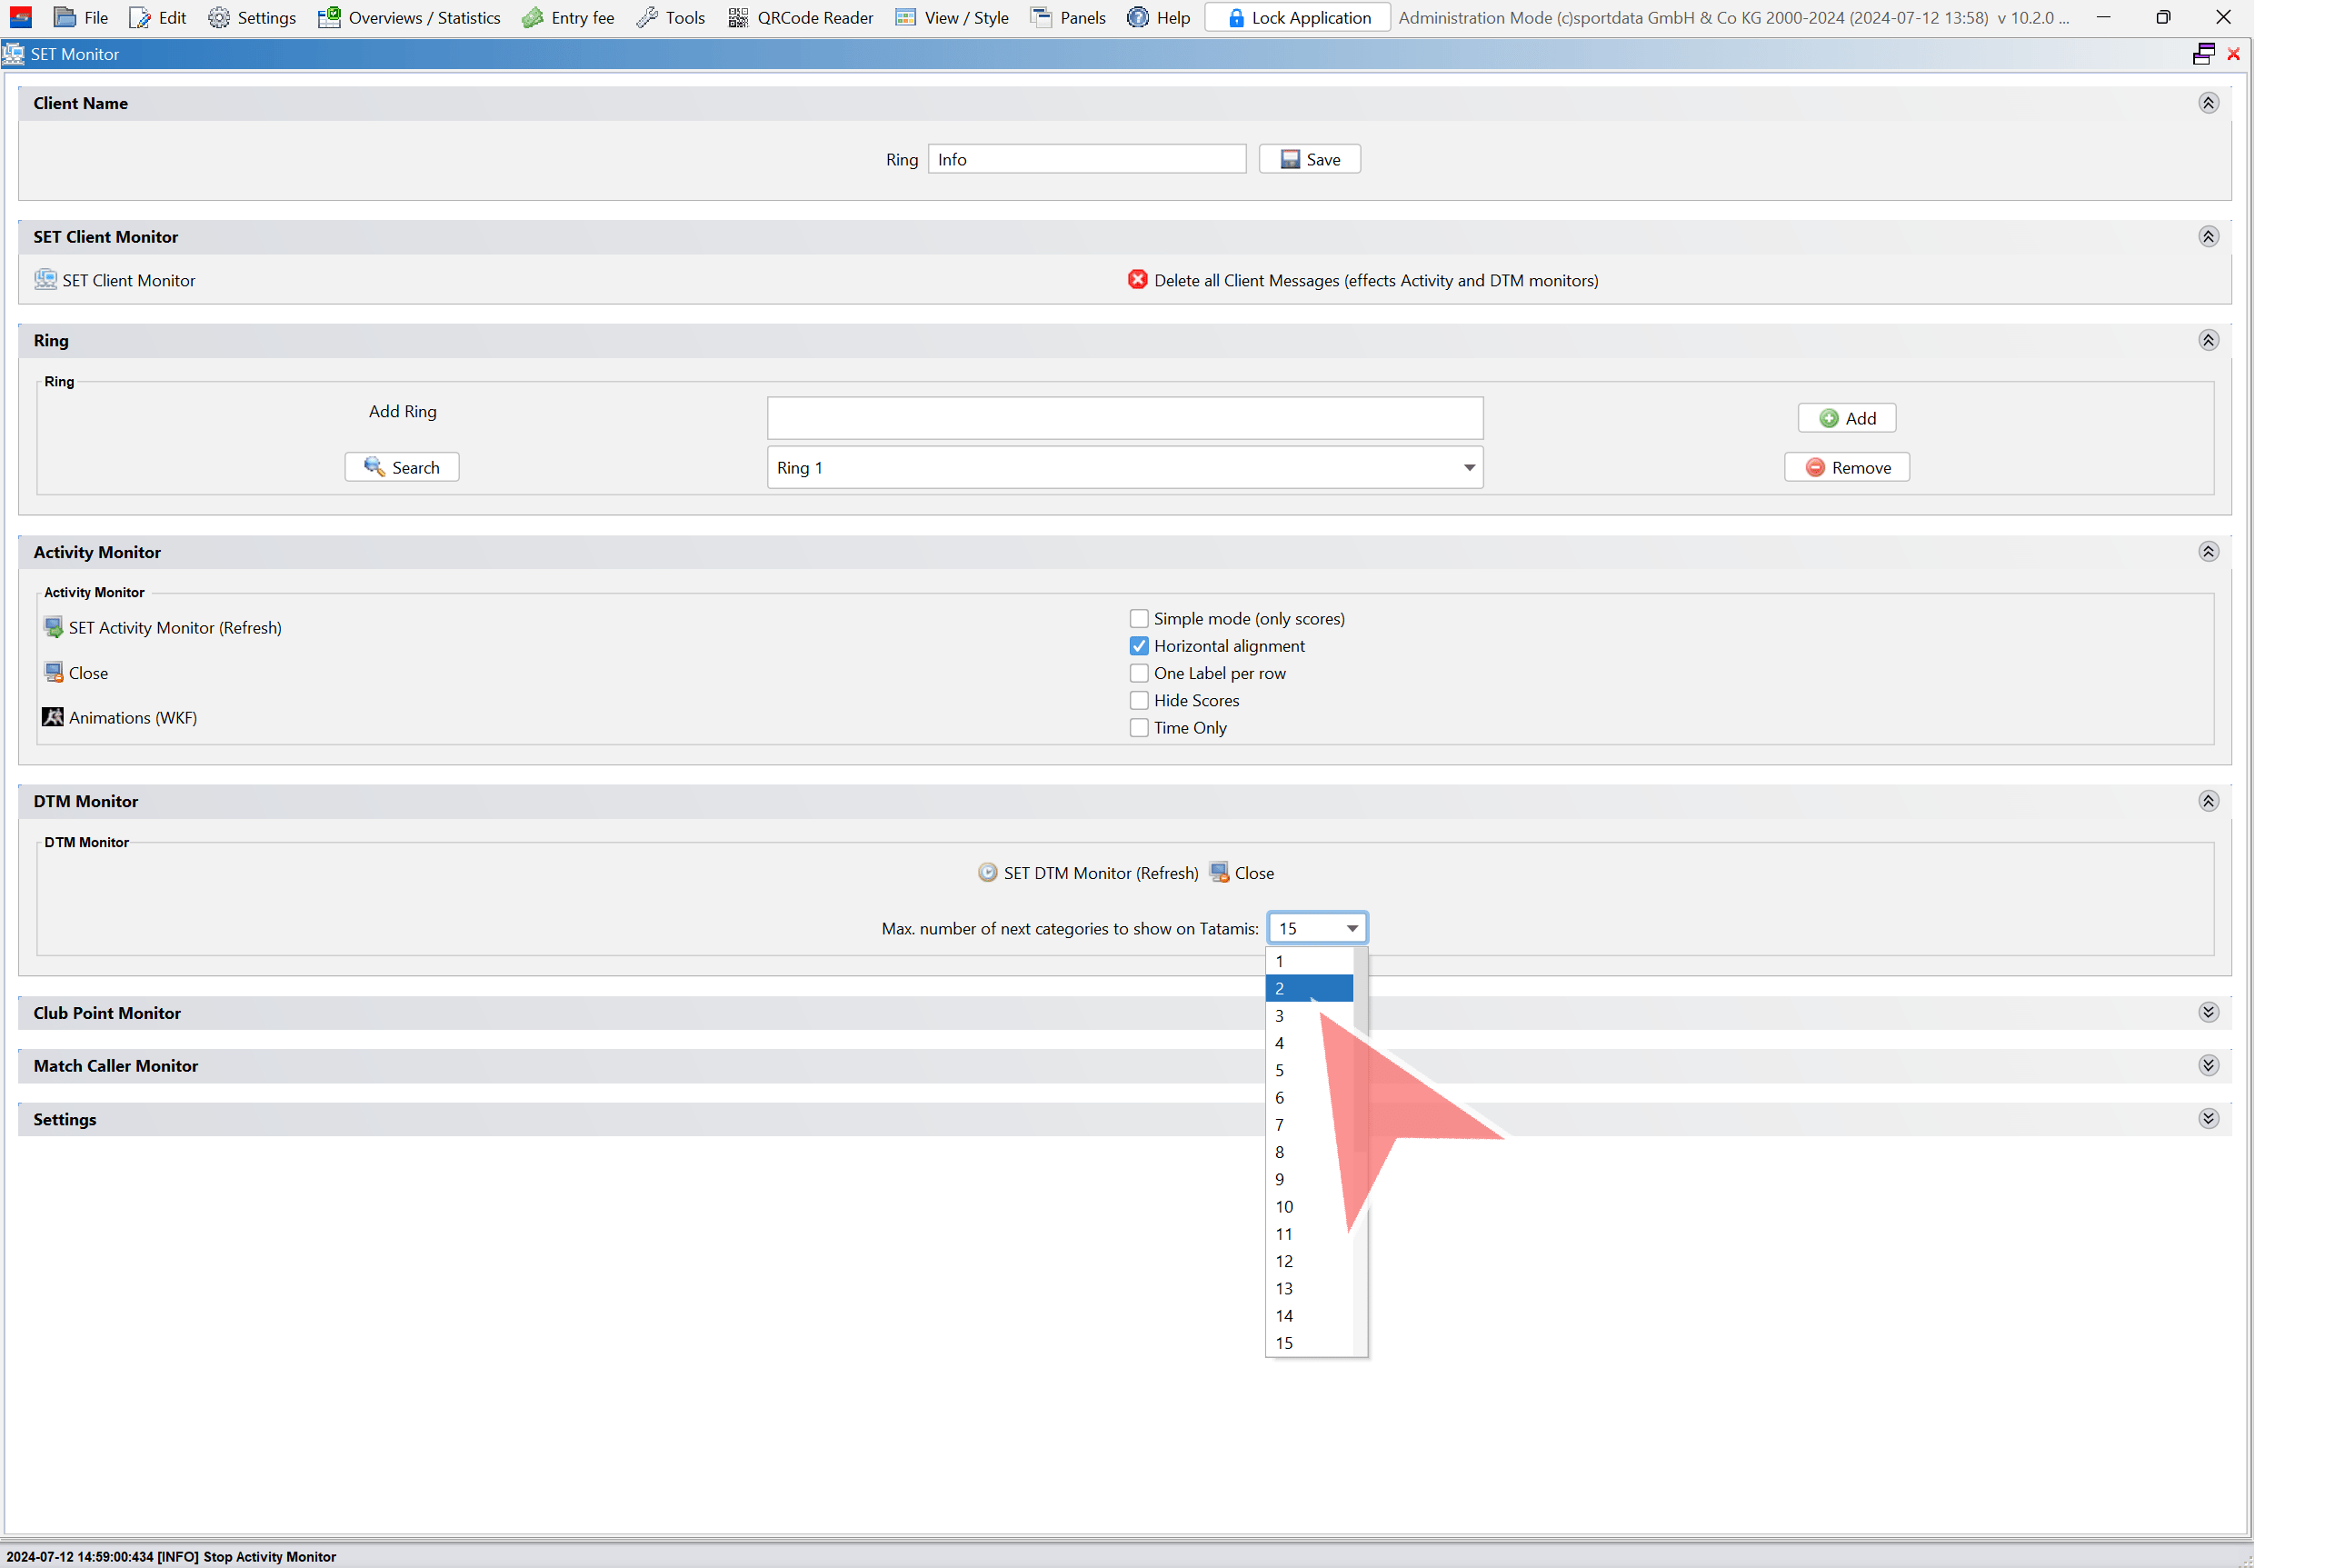This screenshot has height=1568, width=2325.
Task: Open the File menu
Action: tap(80, 18)
